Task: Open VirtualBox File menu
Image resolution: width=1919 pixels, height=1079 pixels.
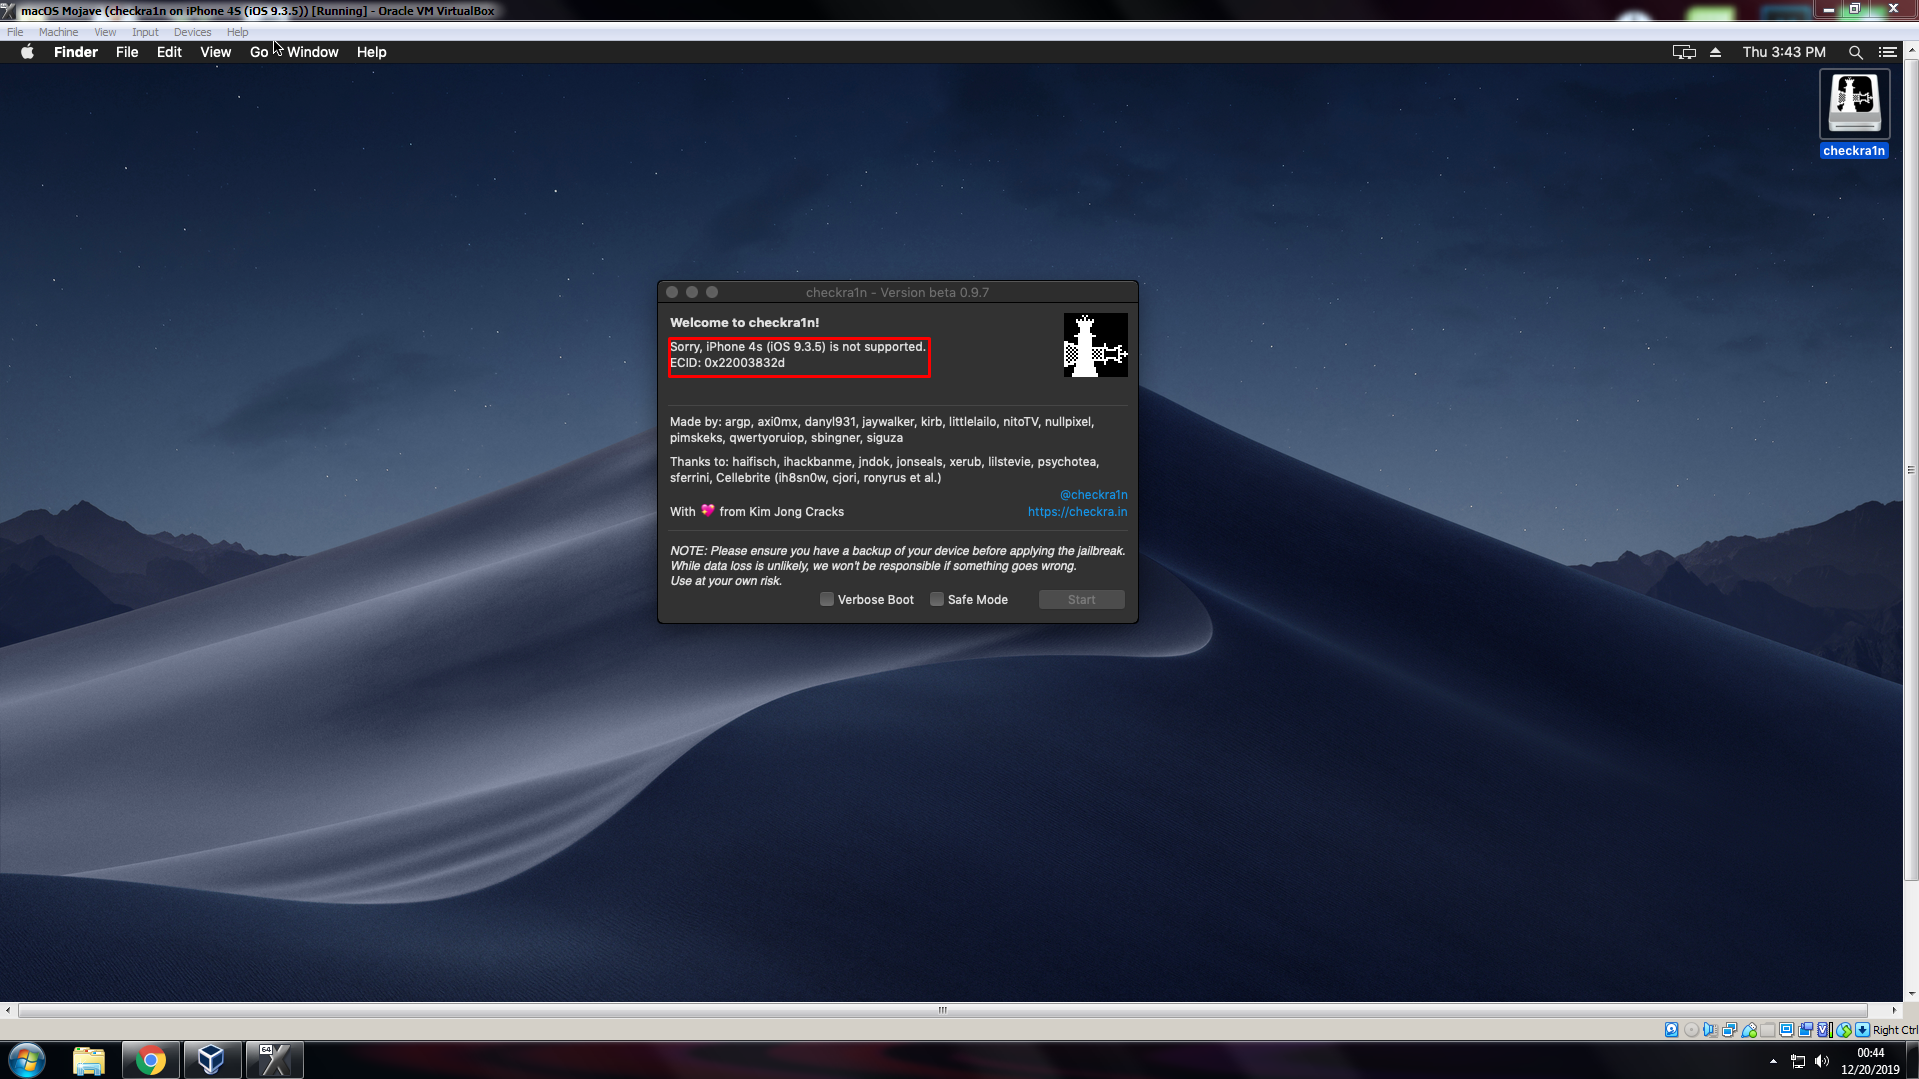Action: click(15, 32)
